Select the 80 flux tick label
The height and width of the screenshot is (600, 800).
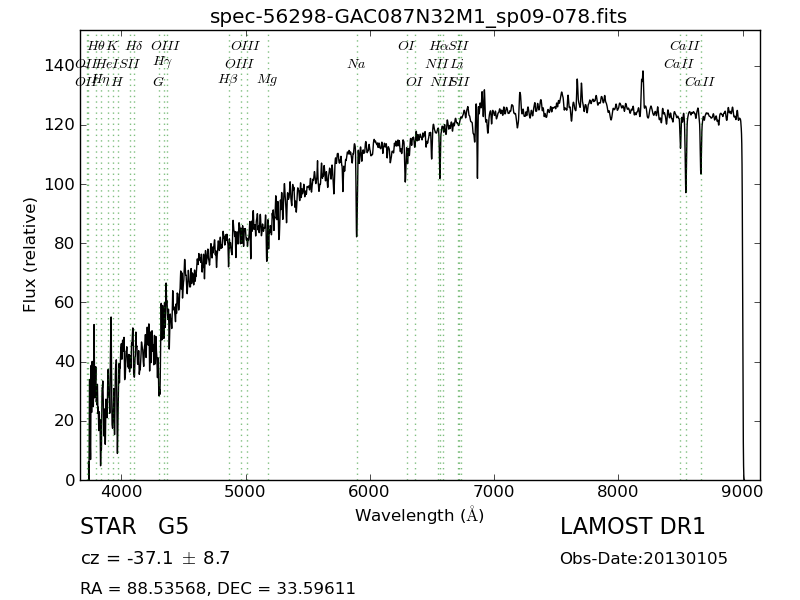pyautogui.click(x=65, y=243)
